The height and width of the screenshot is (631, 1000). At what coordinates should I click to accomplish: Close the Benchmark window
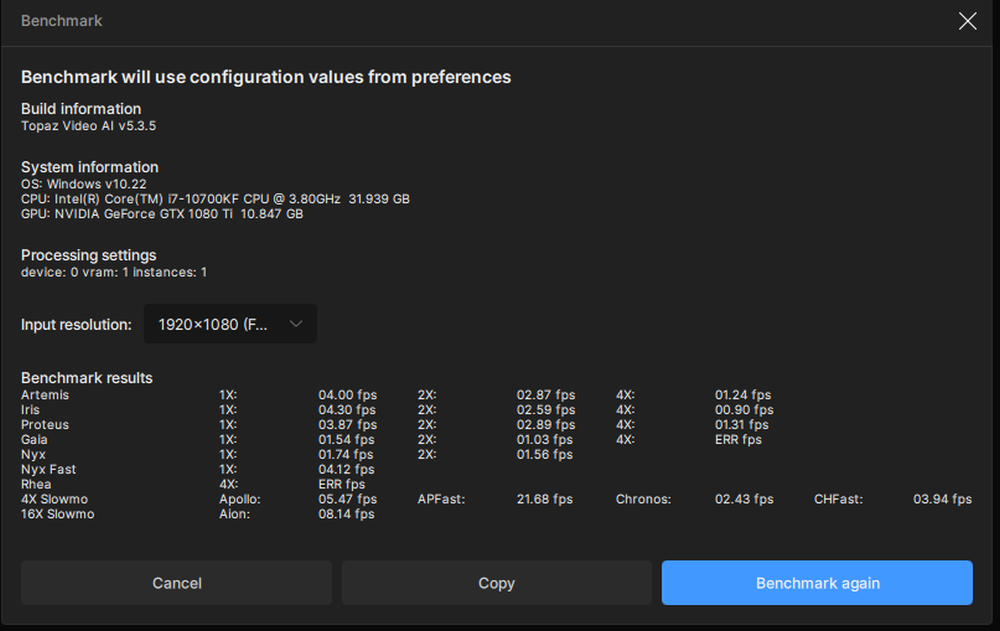click(x=967, y=20)
